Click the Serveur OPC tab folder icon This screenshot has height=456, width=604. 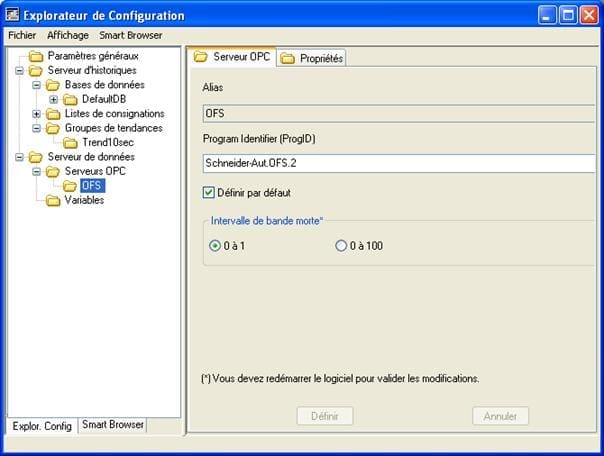[x=201, y=57]
